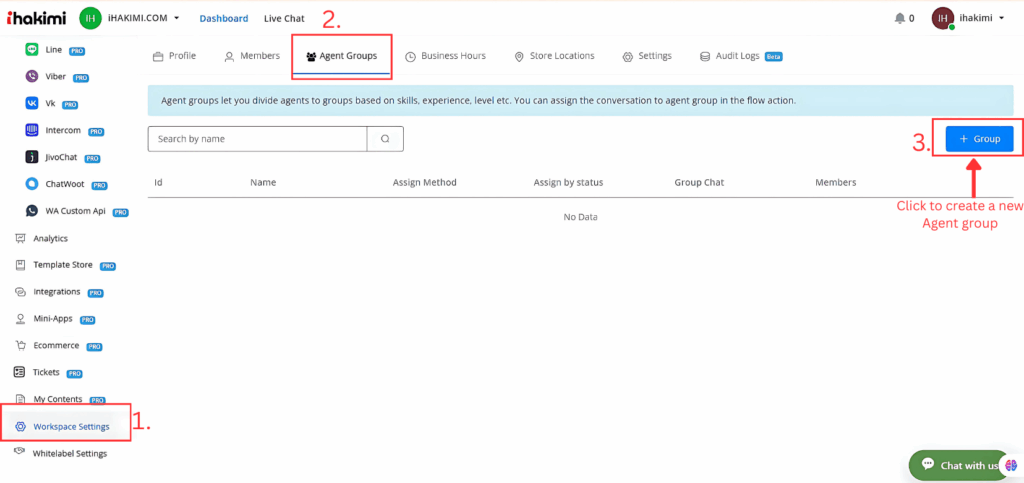Open Workspace Settings in the sidebar

click(70, 427)
